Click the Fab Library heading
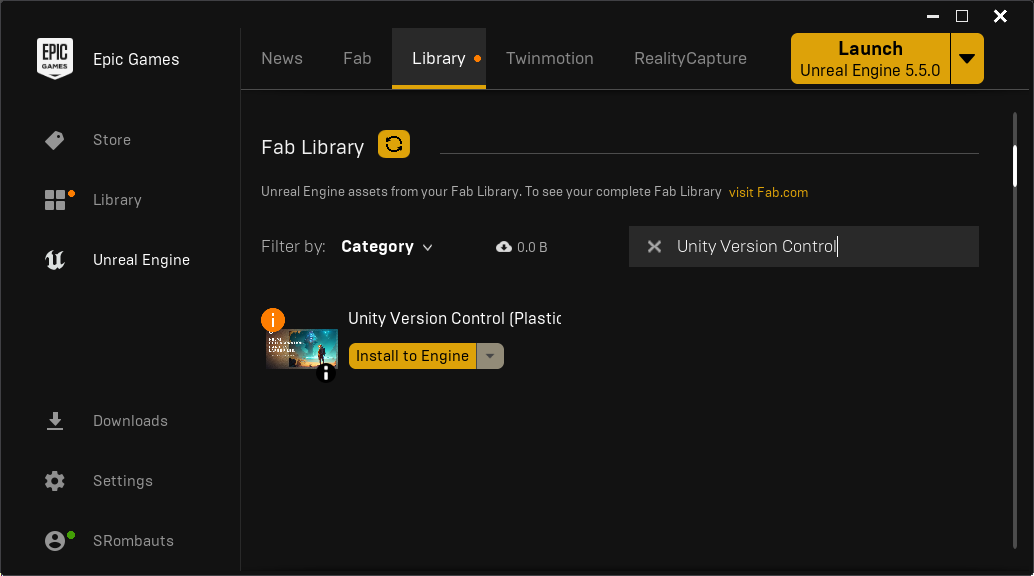The image size is (1034, 576). 313,147
